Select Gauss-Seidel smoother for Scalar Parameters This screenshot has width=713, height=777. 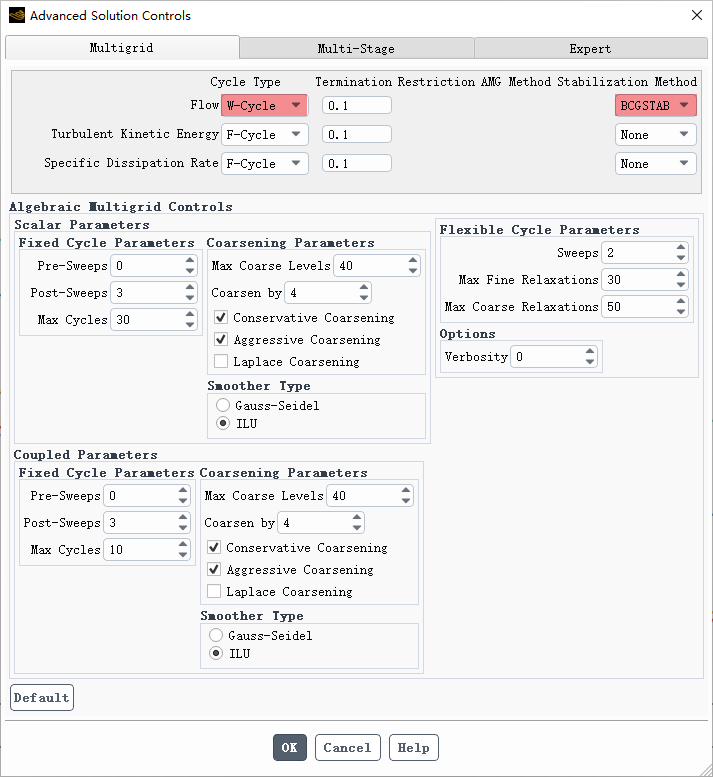click(223, 406)
